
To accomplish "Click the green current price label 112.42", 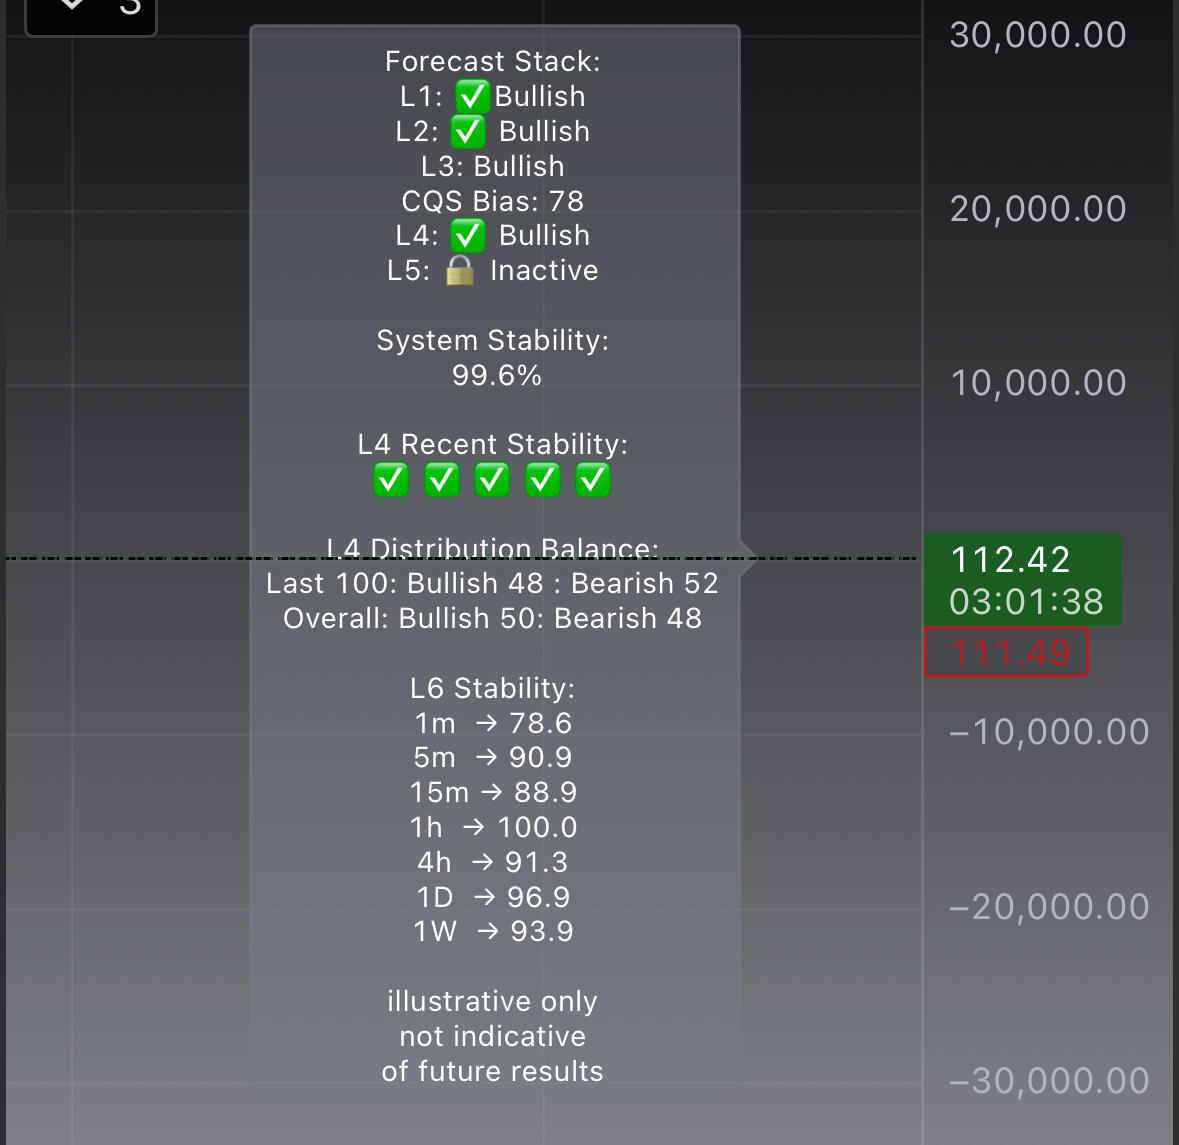I will pos(1010,560).
